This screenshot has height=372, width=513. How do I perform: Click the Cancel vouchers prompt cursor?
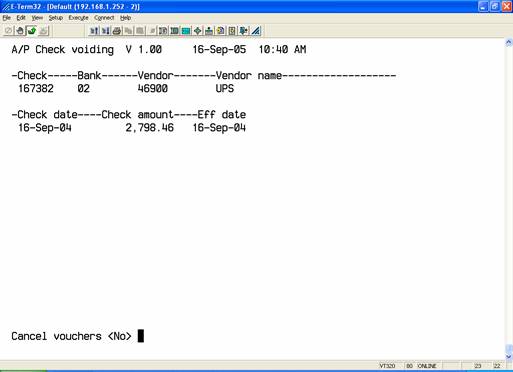141,336
